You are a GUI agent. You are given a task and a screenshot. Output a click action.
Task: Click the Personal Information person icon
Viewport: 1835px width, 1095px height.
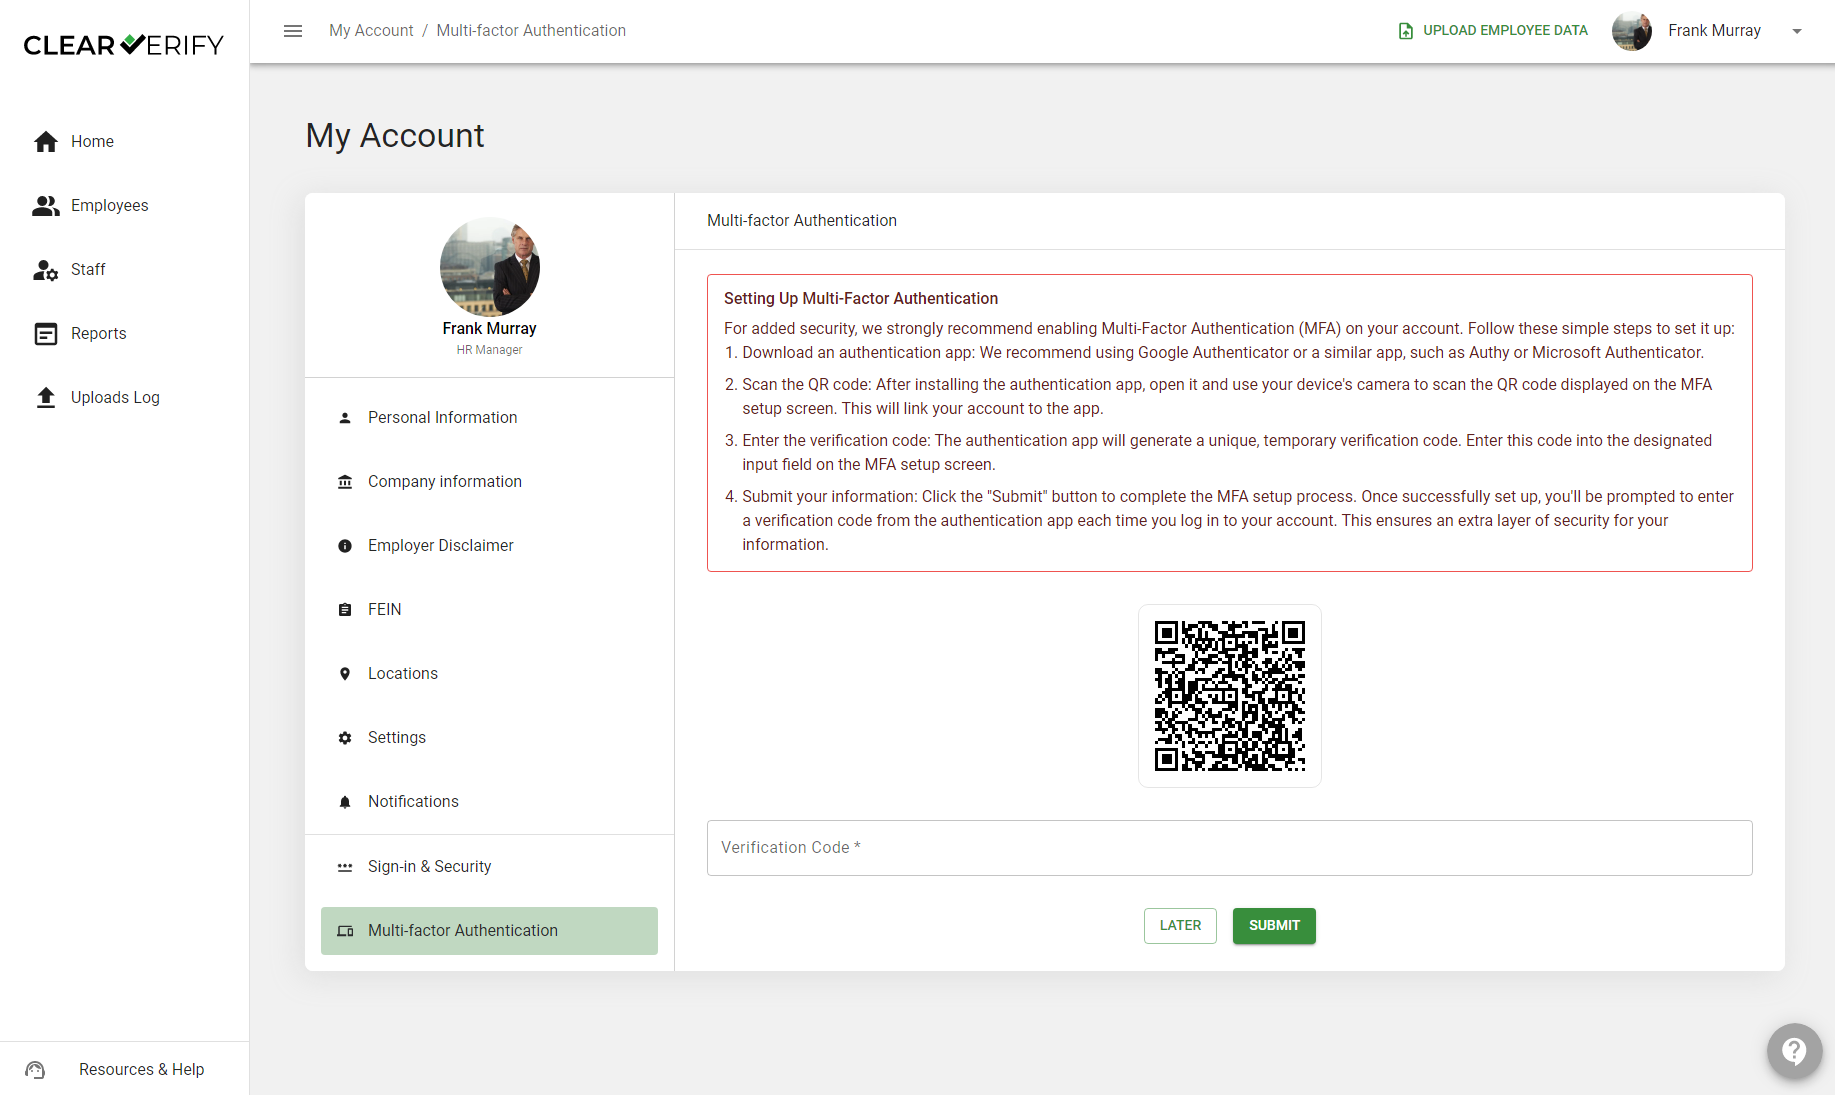[345, 418]
